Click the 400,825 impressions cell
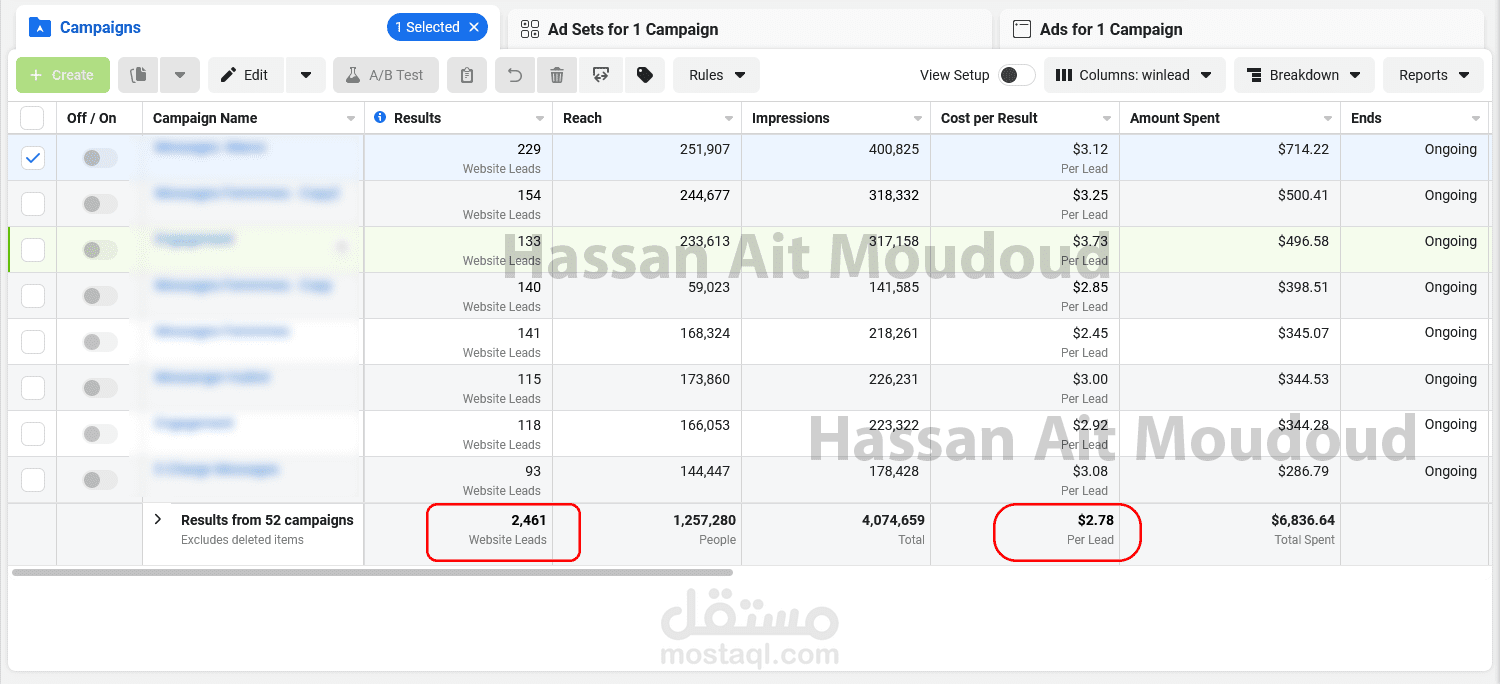 (x=836, y=158)
